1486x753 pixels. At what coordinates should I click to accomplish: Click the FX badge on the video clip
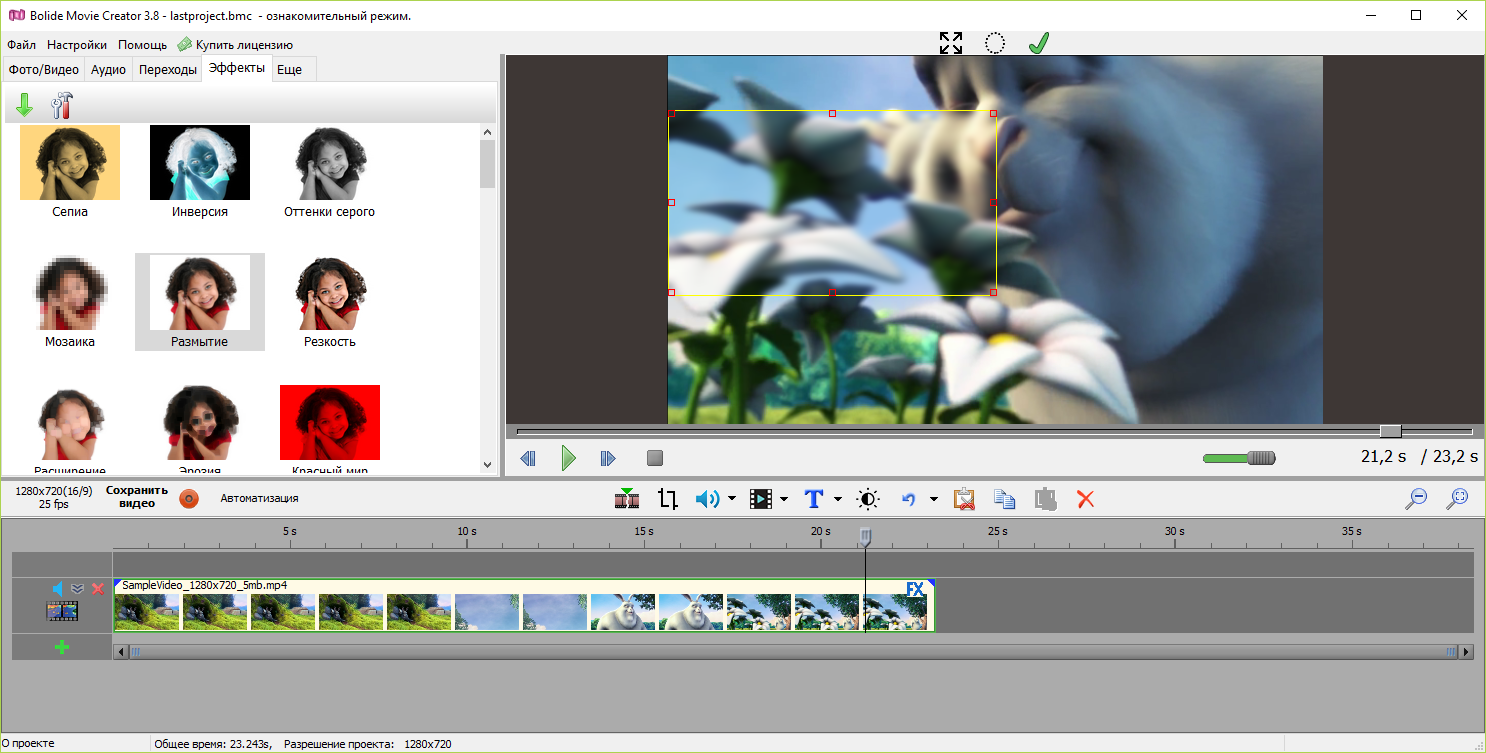tap(915, 590)
